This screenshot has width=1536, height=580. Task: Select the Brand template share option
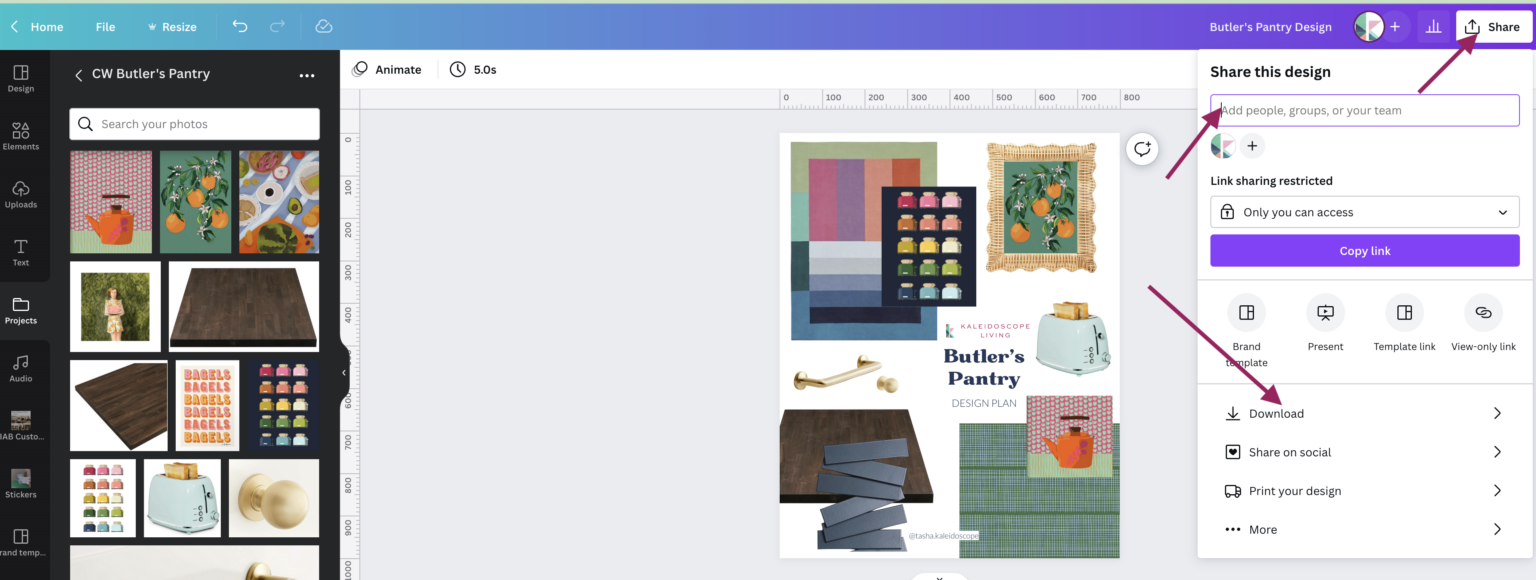tap(1246, 331)
